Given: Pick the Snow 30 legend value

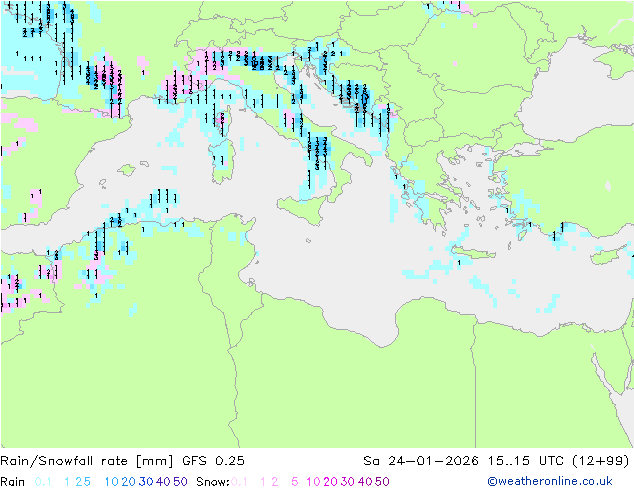Looking at the screenshot, I should [348, 482].
